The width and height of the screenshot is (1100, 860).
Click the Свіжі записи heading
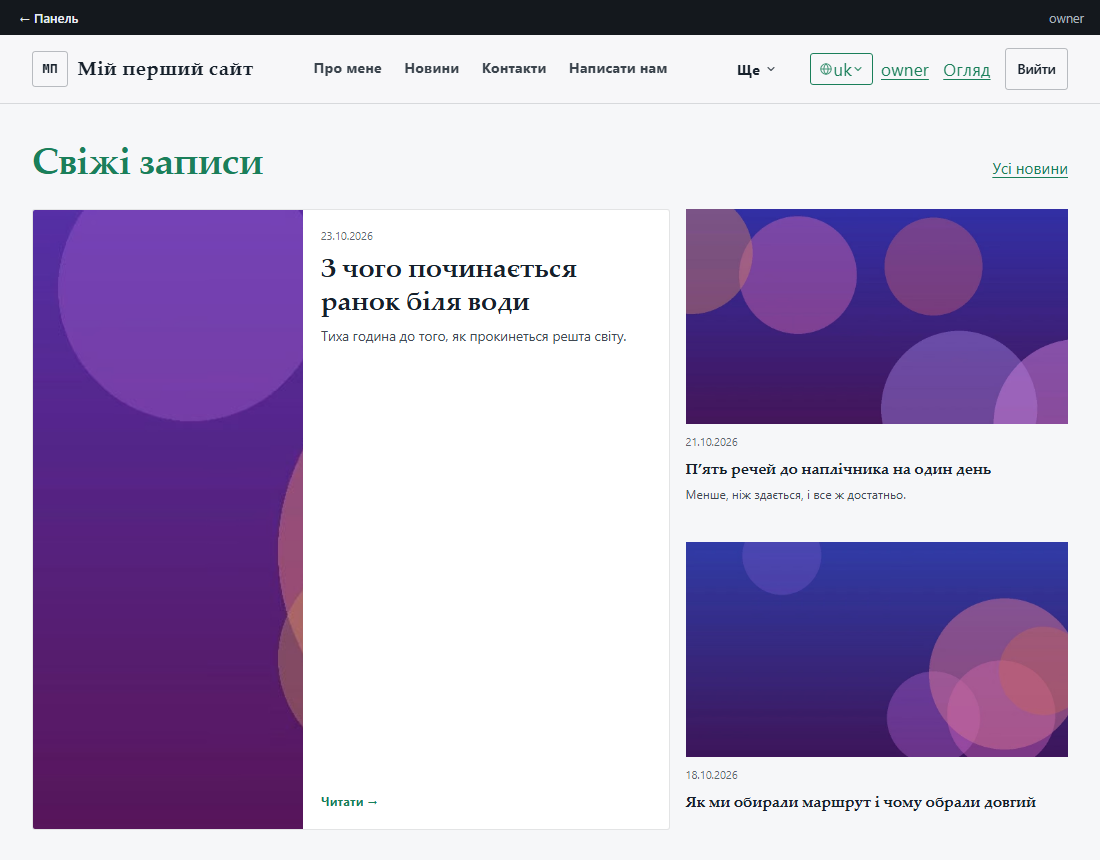[x=147, y=162]
